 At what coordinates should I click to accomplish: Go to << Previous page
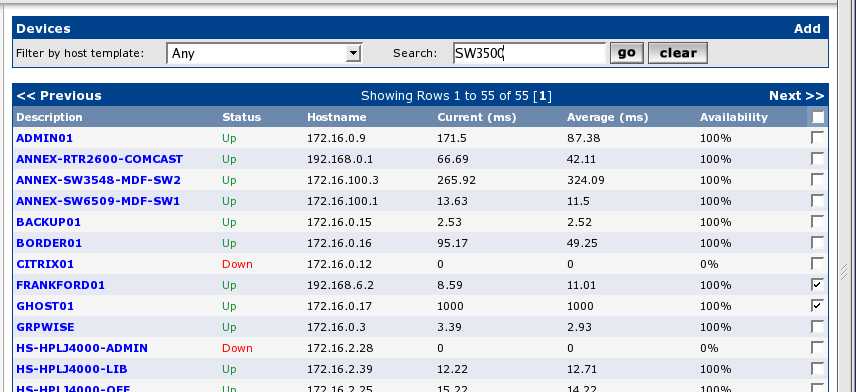[x=59, y=96]
